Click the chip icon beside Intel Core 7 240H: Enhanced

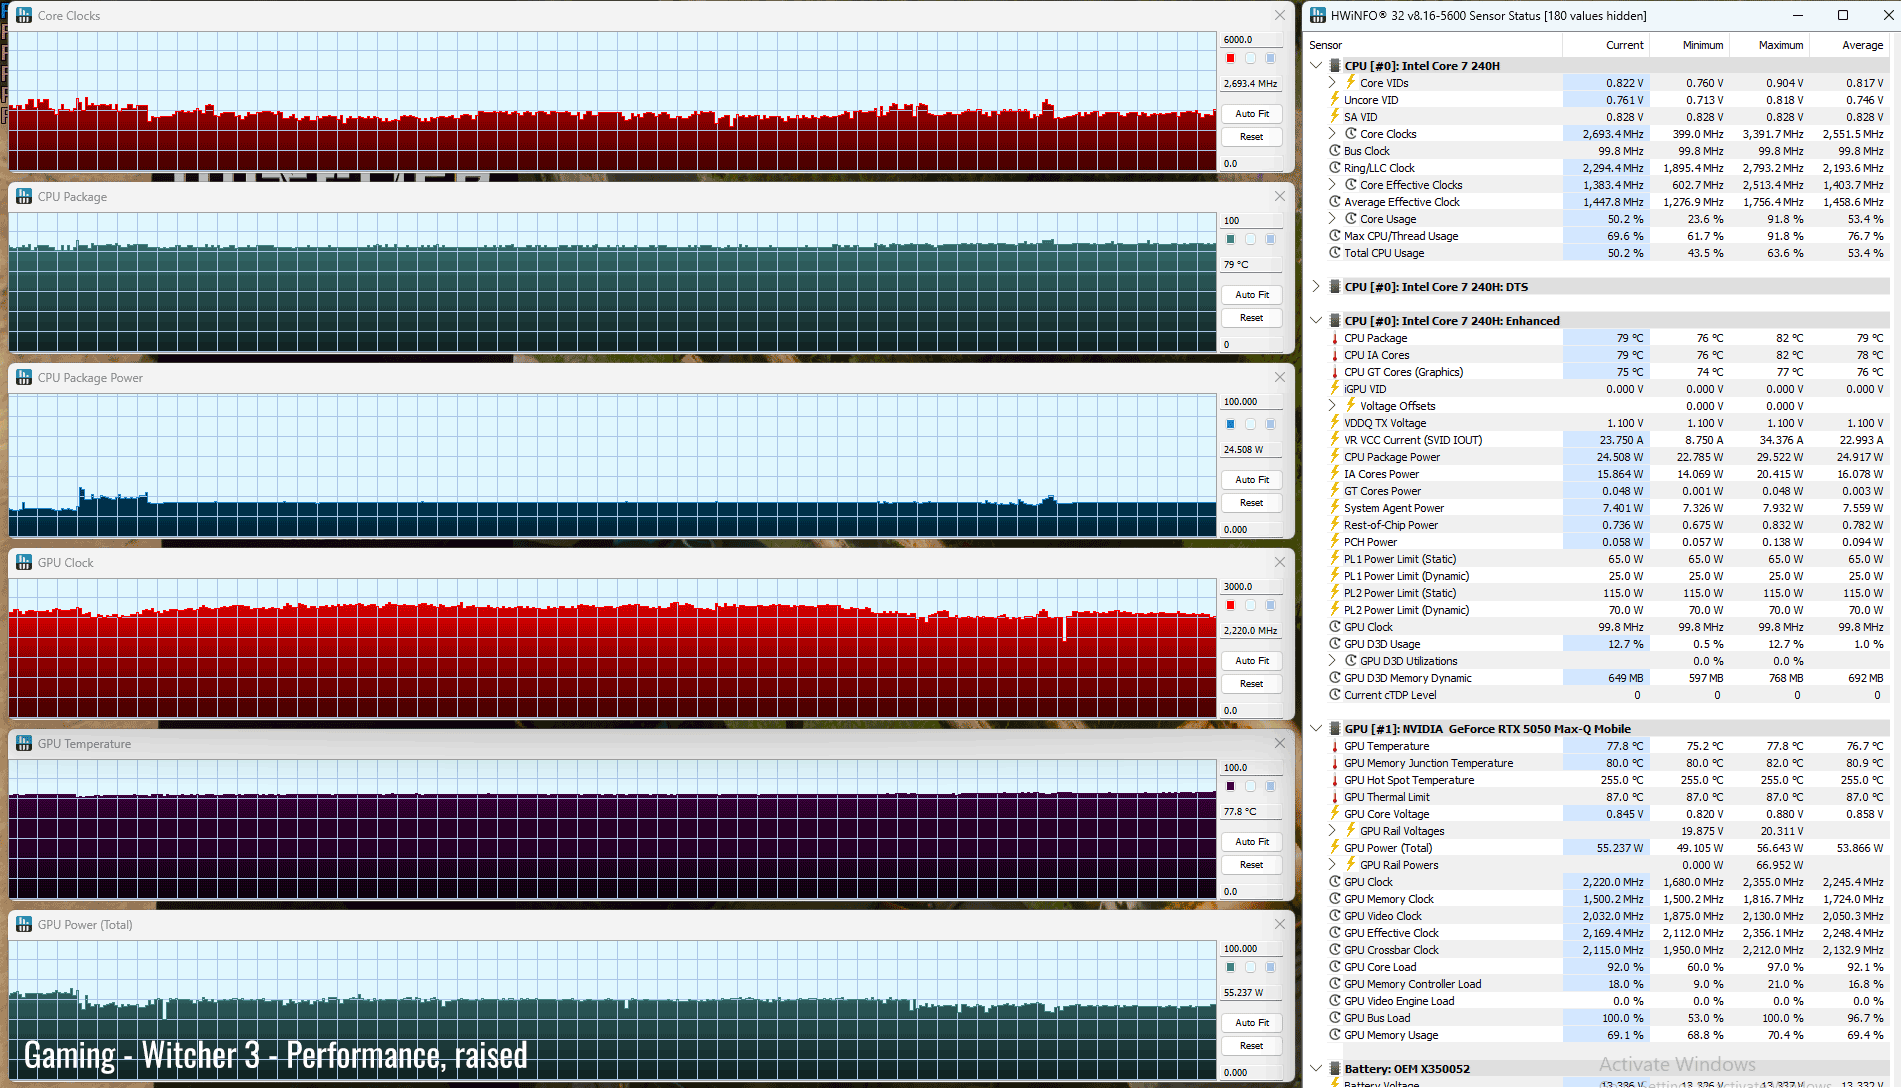click(x=1335, y=321)
